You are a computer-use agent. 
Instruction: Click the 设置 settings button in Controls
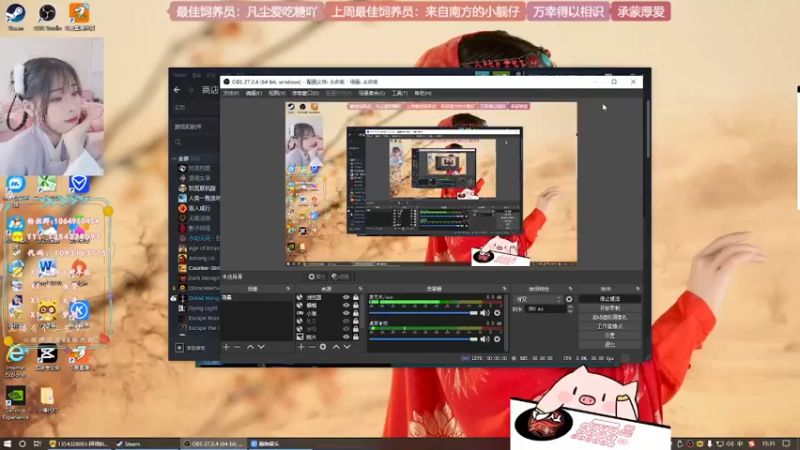[610, 335]
